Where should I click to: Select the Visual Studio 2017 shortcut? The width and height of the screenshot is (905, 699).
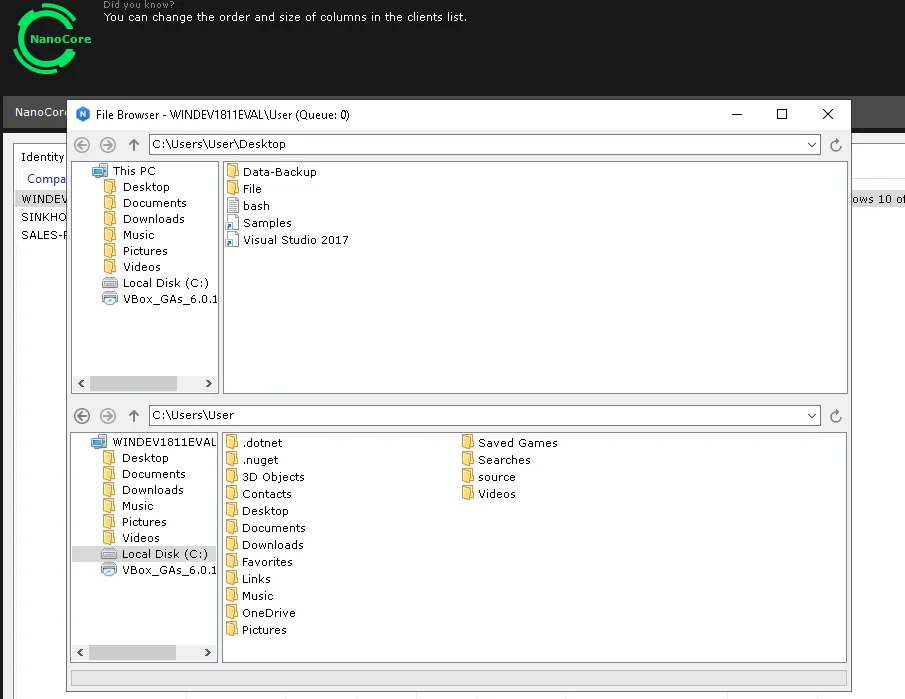coord(287,240)
